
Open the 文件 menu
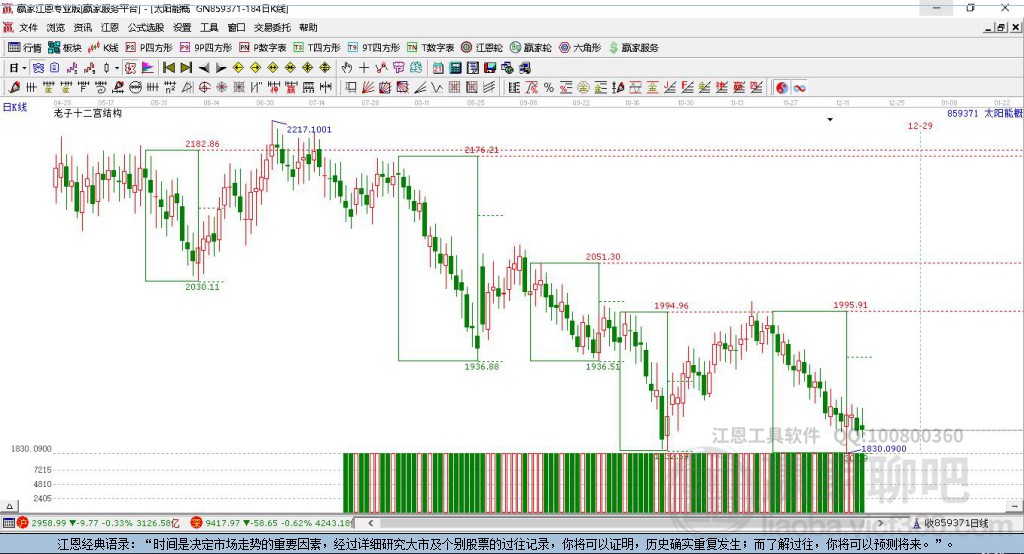tap(28, 27)
